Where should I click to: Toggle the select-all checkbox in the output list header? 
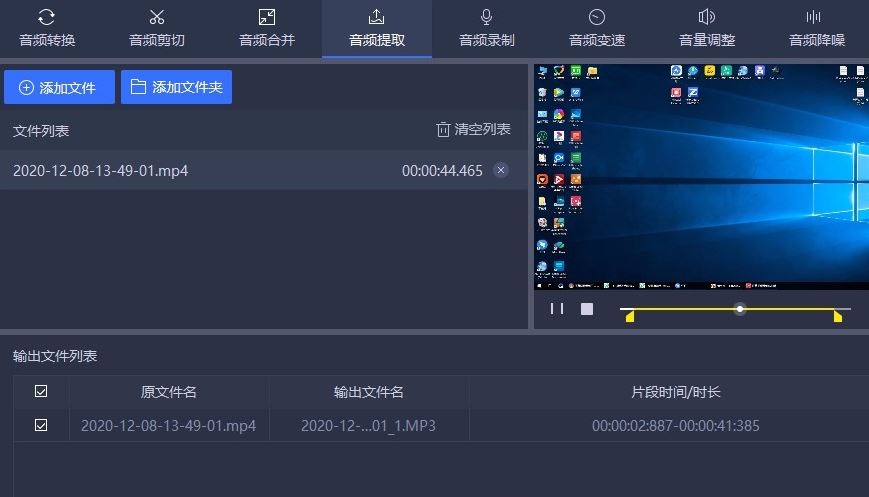click(41, 391)
